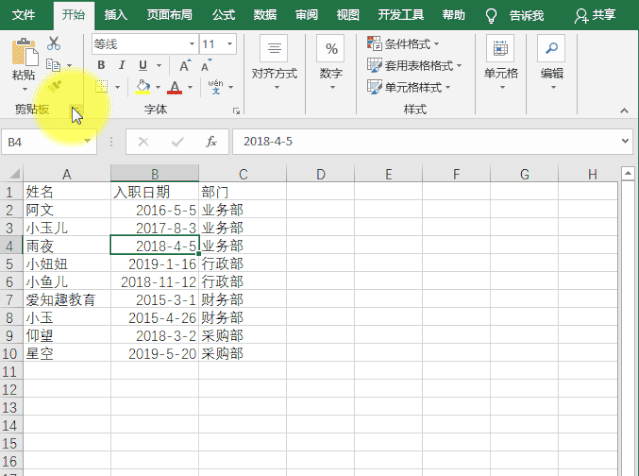The height and width of the screenshot is (476, 639).
Task: Select row 7 header
Action: [10, 300]
